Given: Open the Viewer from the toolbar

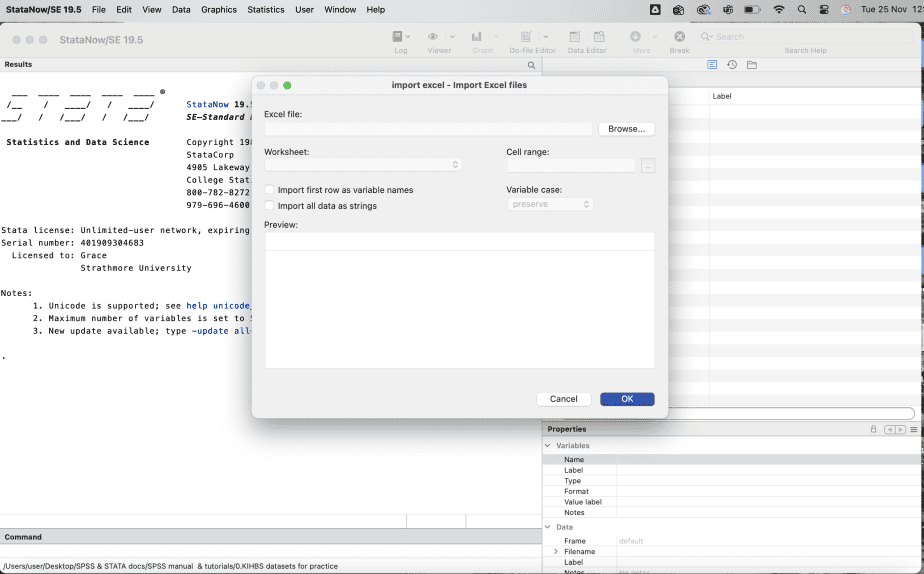Looking at the screenshot, I should (x=434, y=37).
